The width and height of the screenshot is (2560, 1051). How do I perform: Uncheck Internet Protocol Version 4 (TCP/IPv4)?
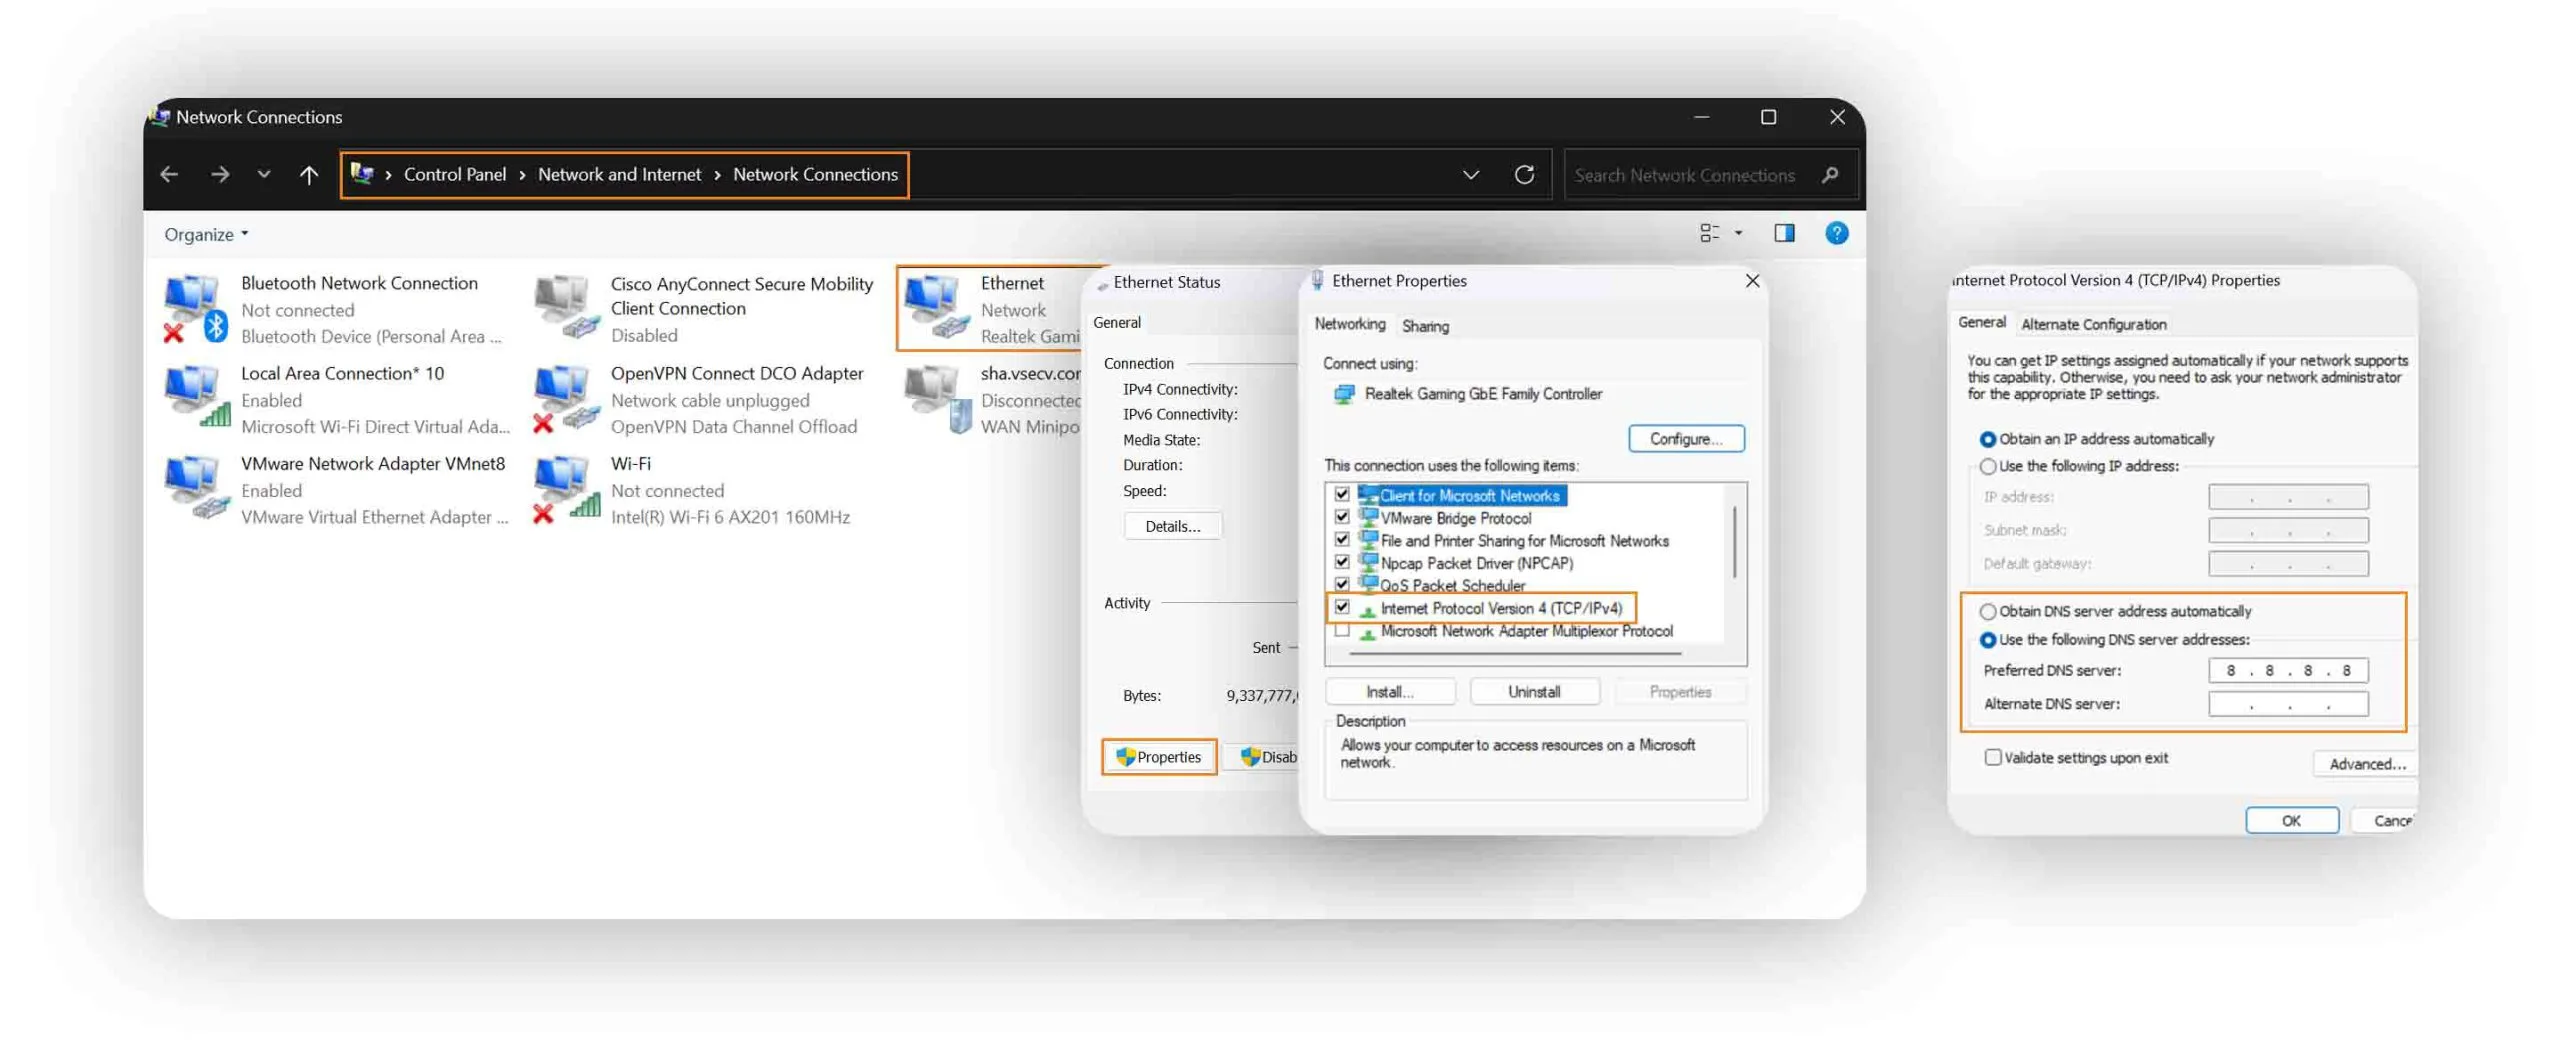1342,607
